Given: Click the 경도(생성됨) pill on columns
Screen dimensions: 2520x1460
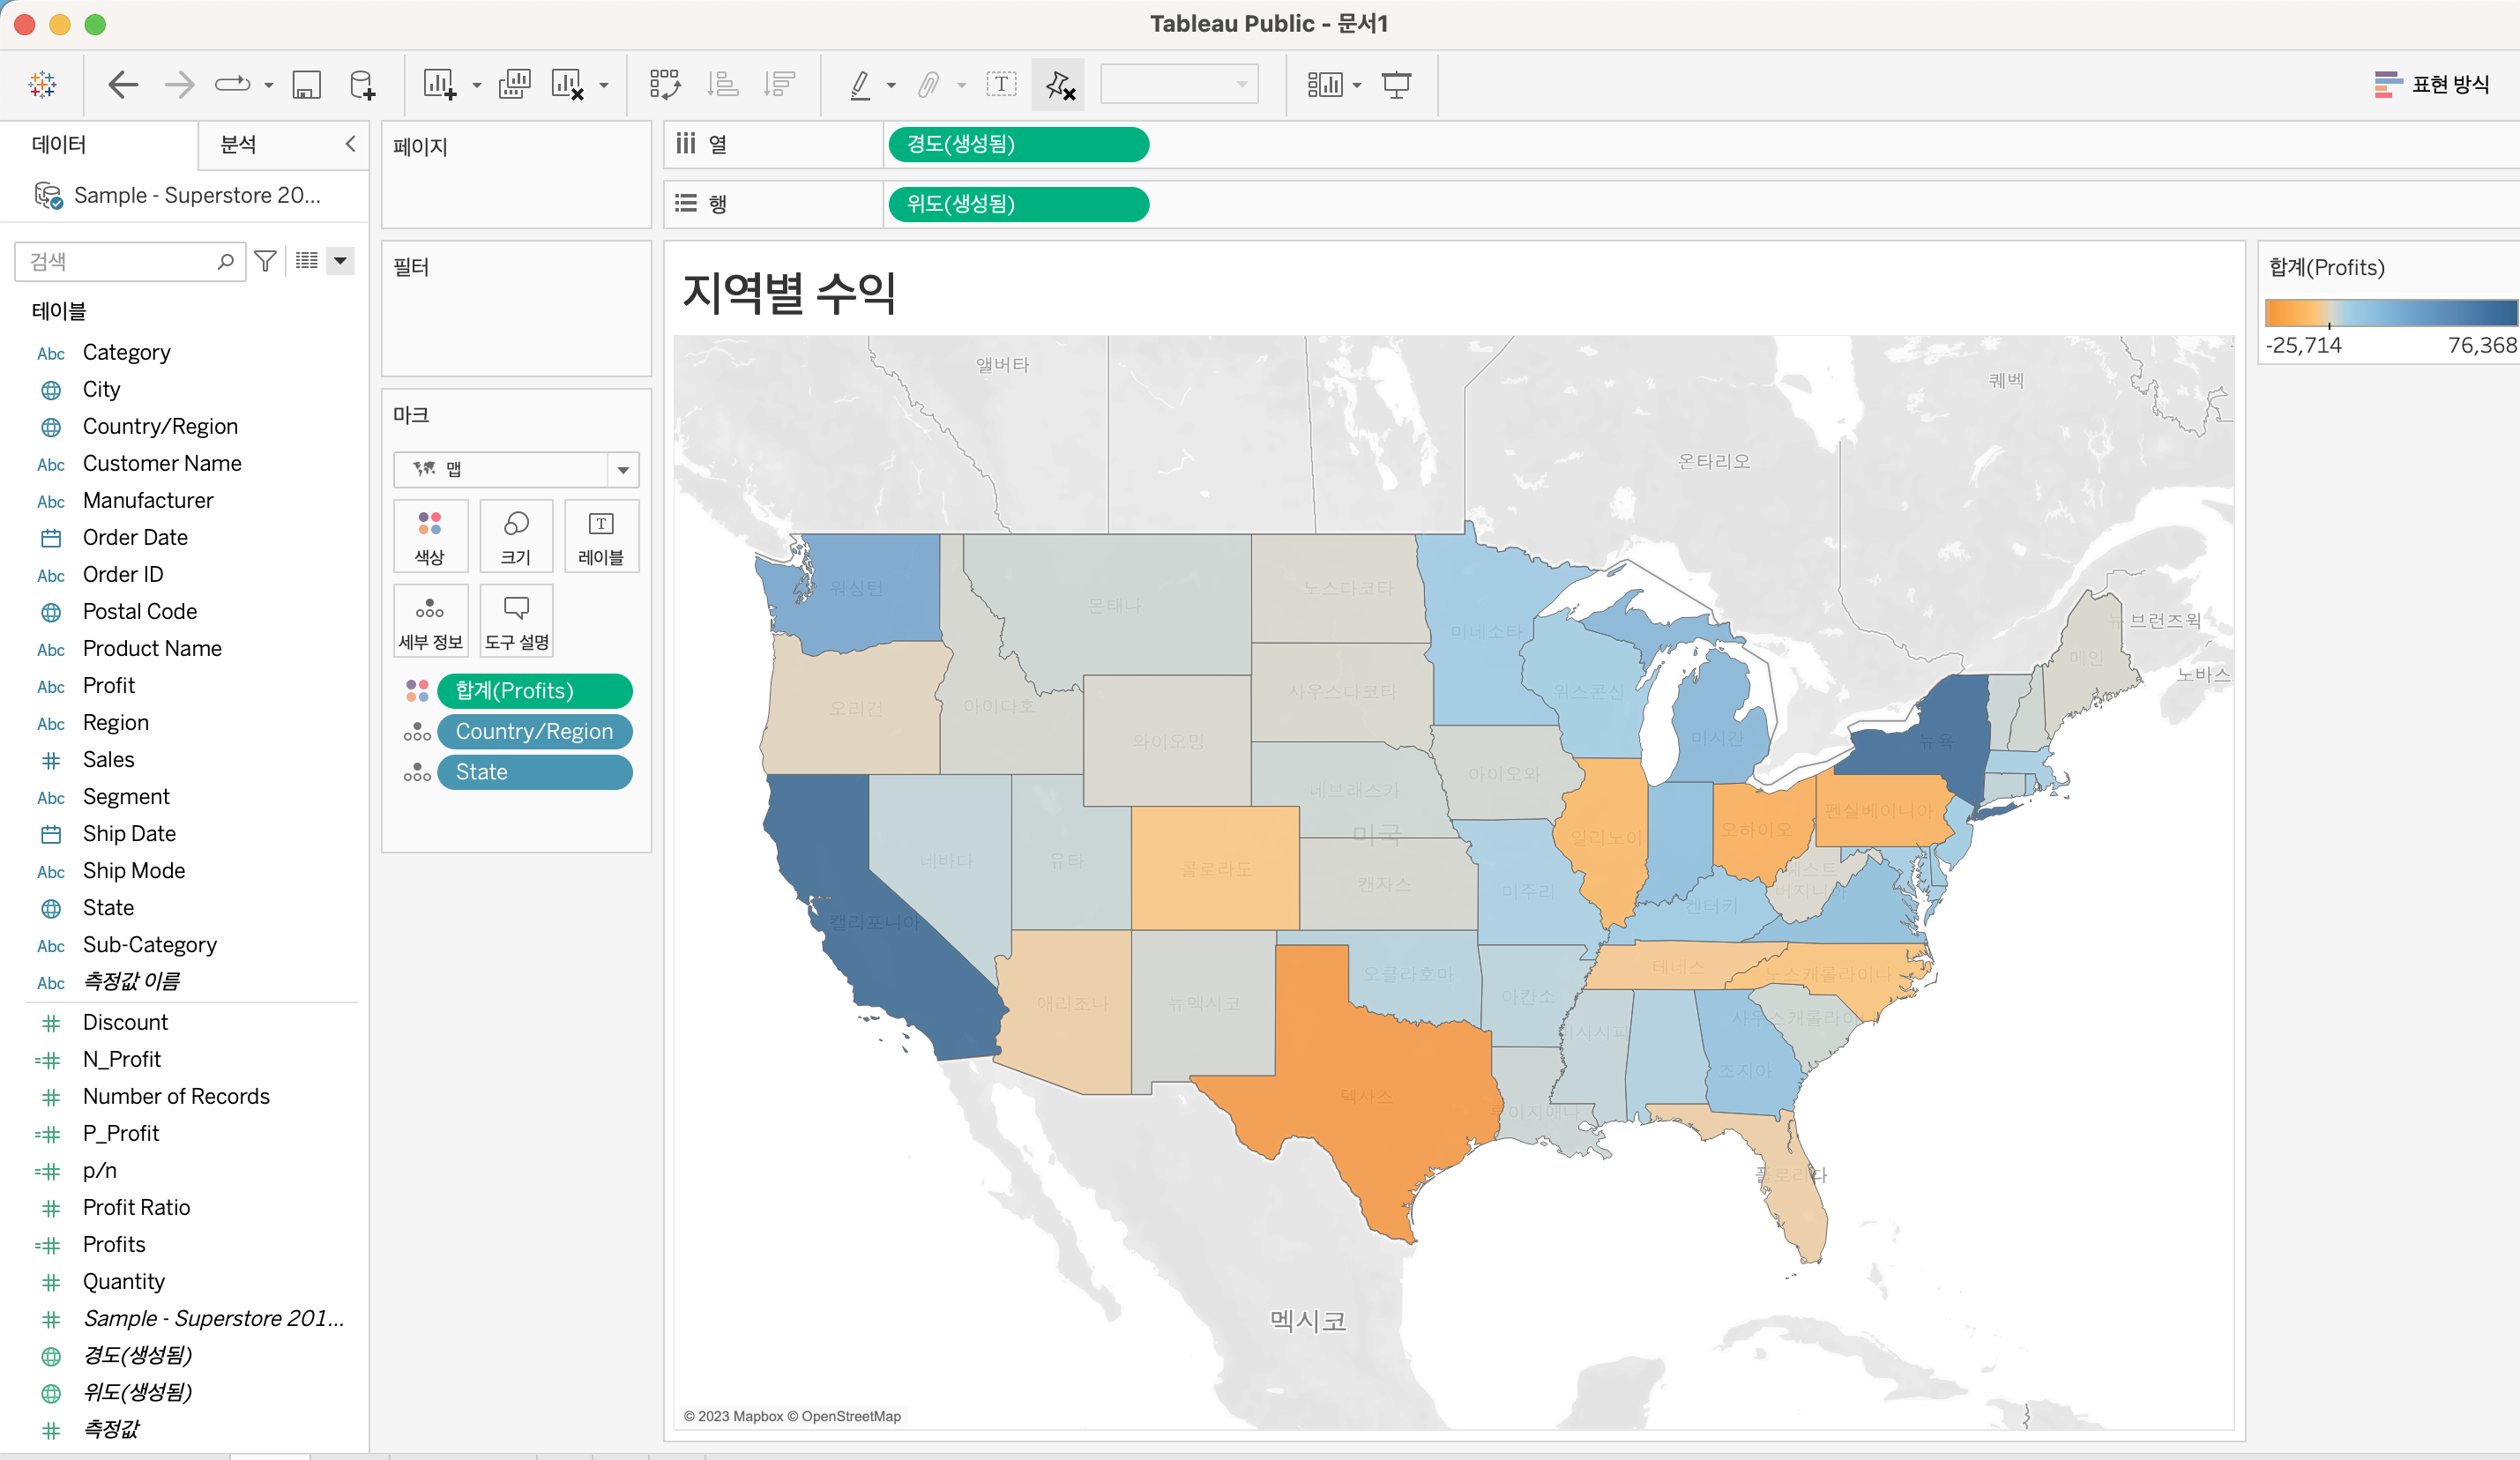Looking at the screenshot, I should tap(1018, 145).
